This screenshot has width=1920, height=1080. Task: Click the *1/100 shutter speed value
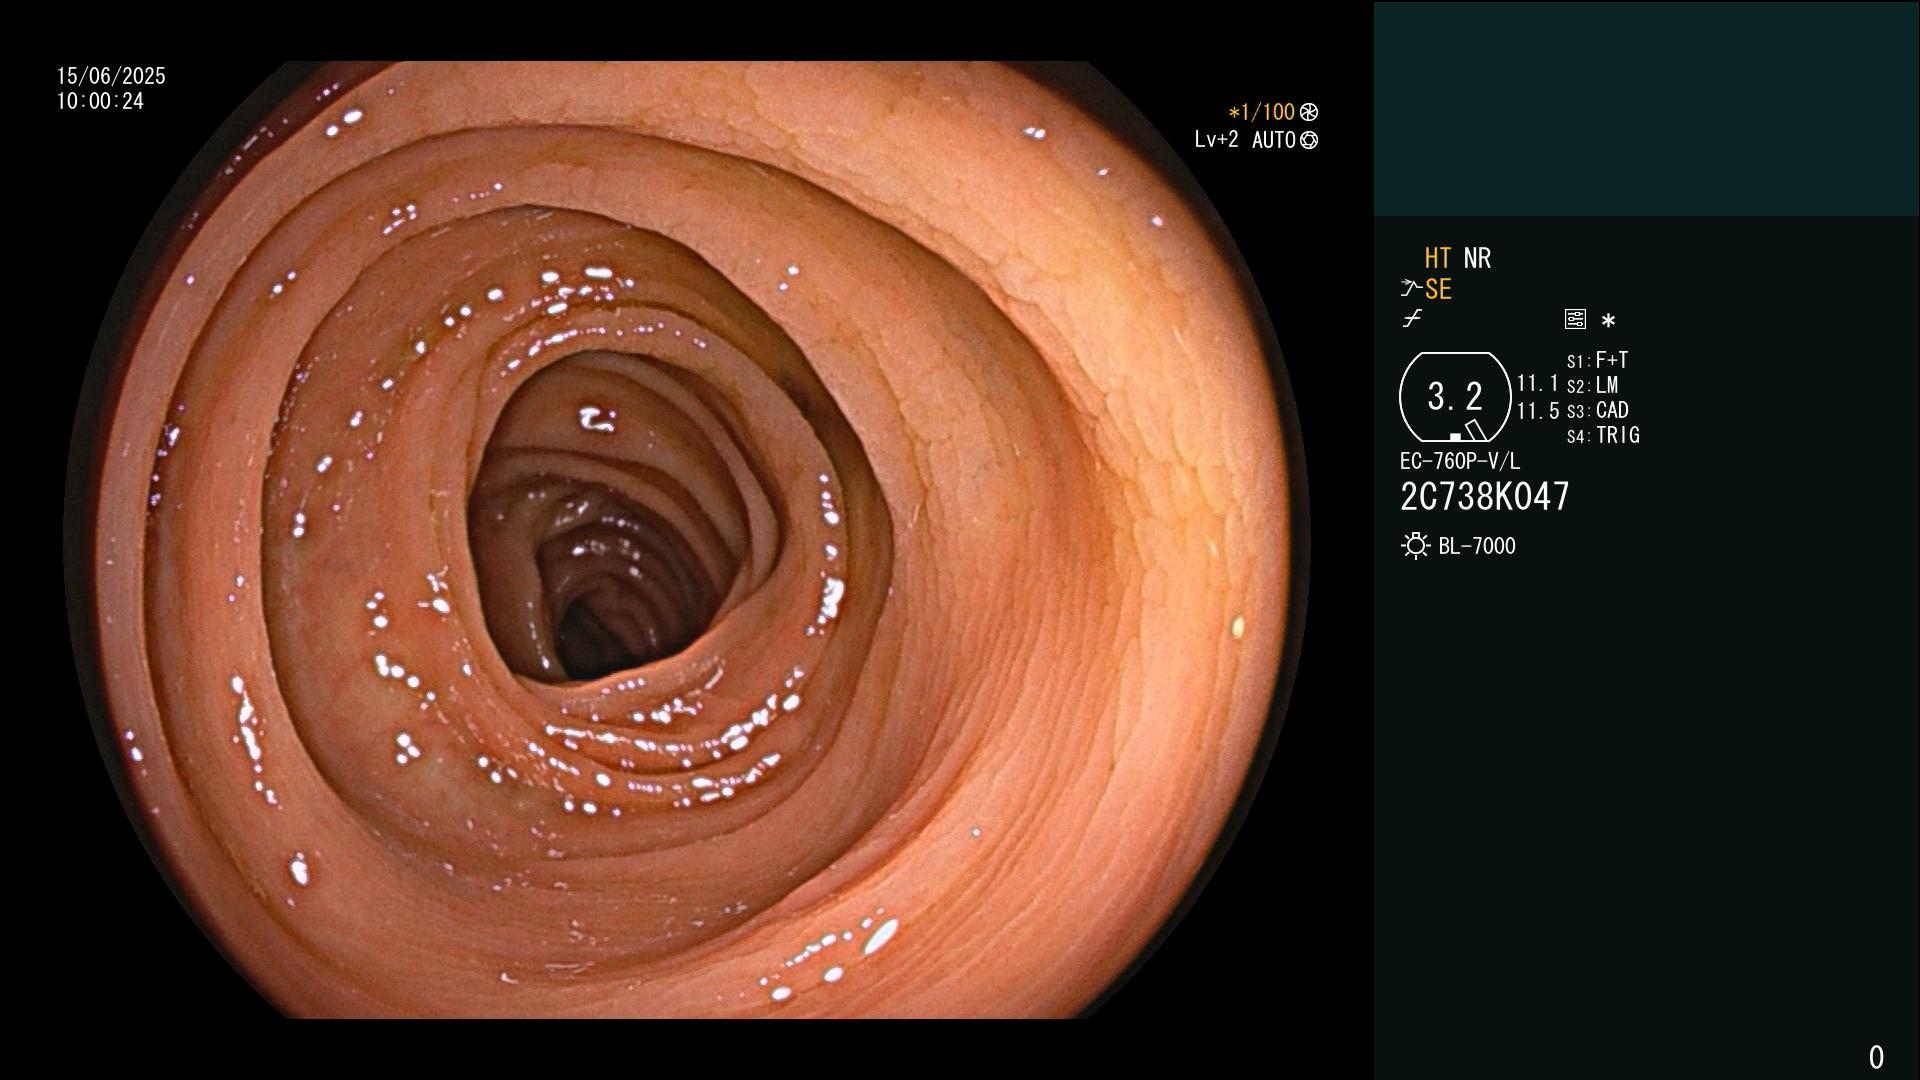(x=1262, y=112)
